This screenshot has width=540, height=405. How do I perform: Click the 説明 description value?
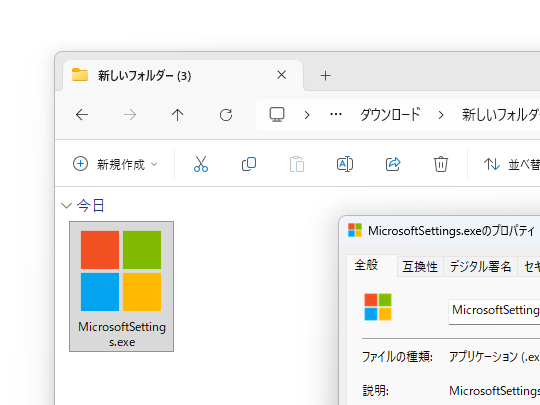click(x=494, y=391)
